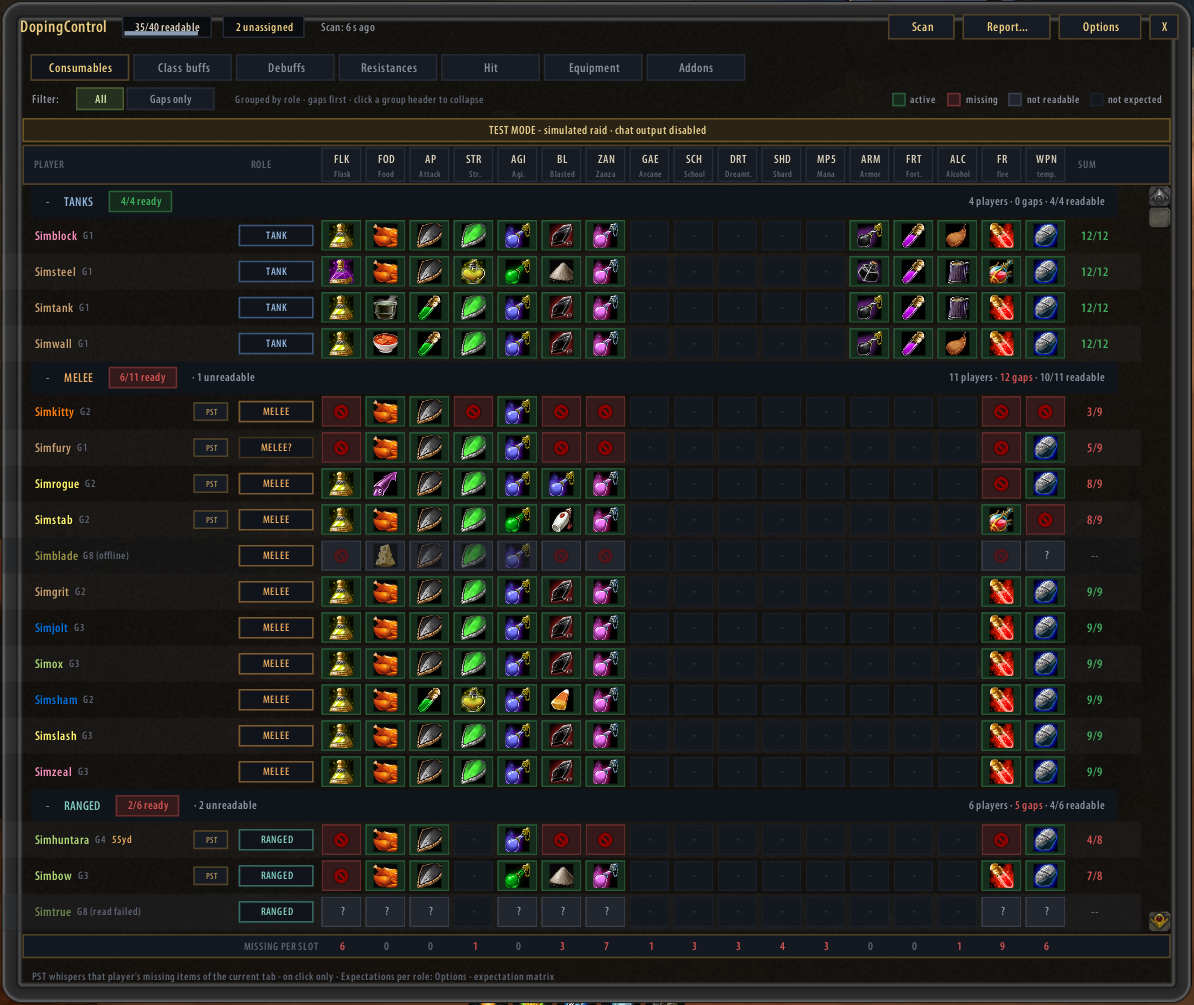Image resolution: width=1194 pixels, height=1005 pixels.
Task: Collapse the RANGED group header
Action: (x=571, y=806)
